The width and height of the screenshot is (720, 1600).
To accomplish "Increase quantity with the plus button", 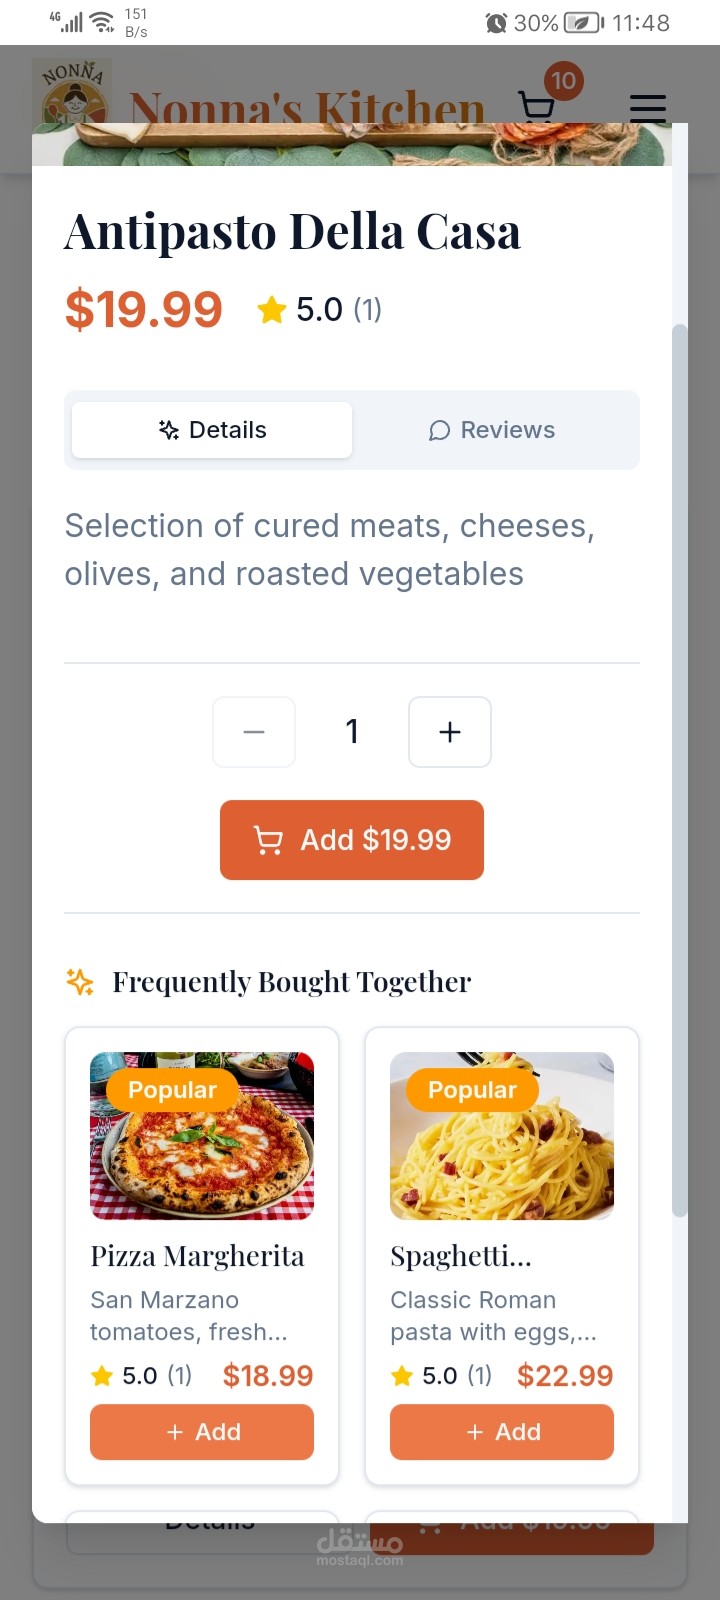I will coord(450,732).
